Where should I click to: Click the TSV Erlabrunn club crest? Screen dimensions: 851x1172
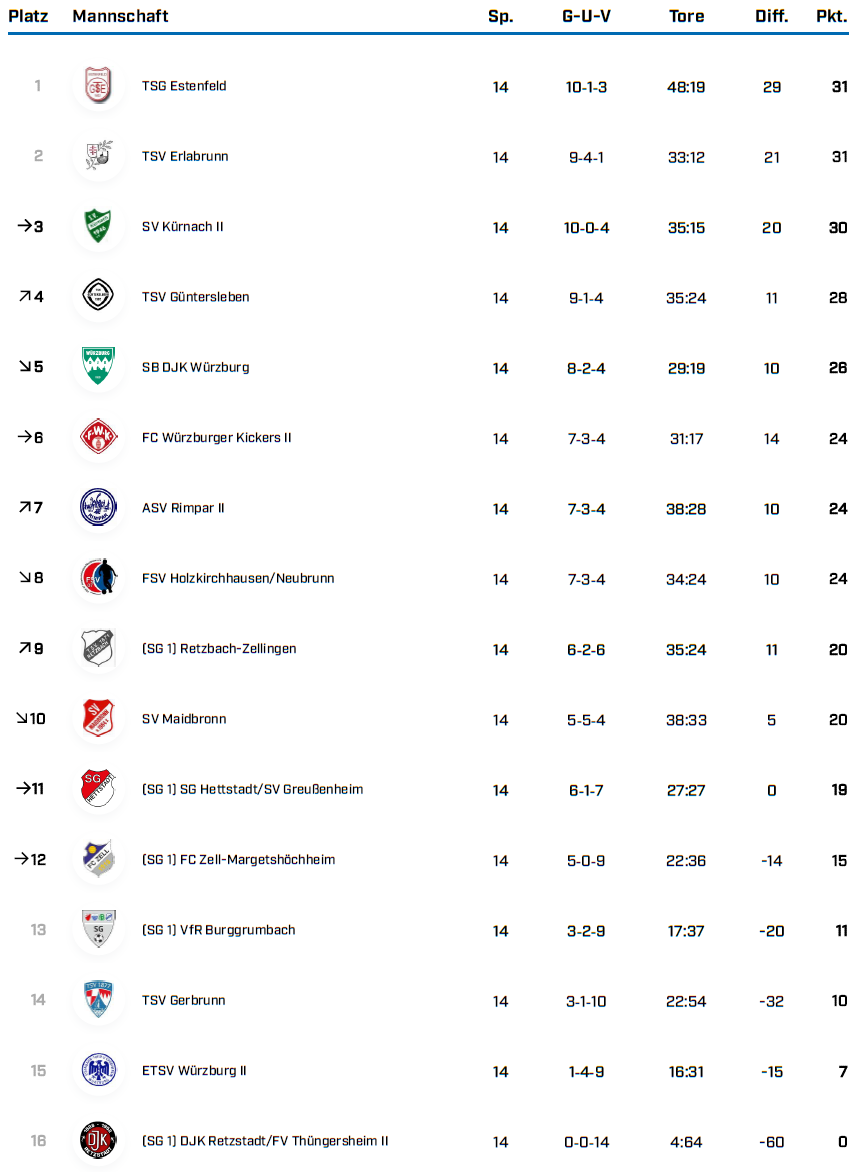(99, 156)
